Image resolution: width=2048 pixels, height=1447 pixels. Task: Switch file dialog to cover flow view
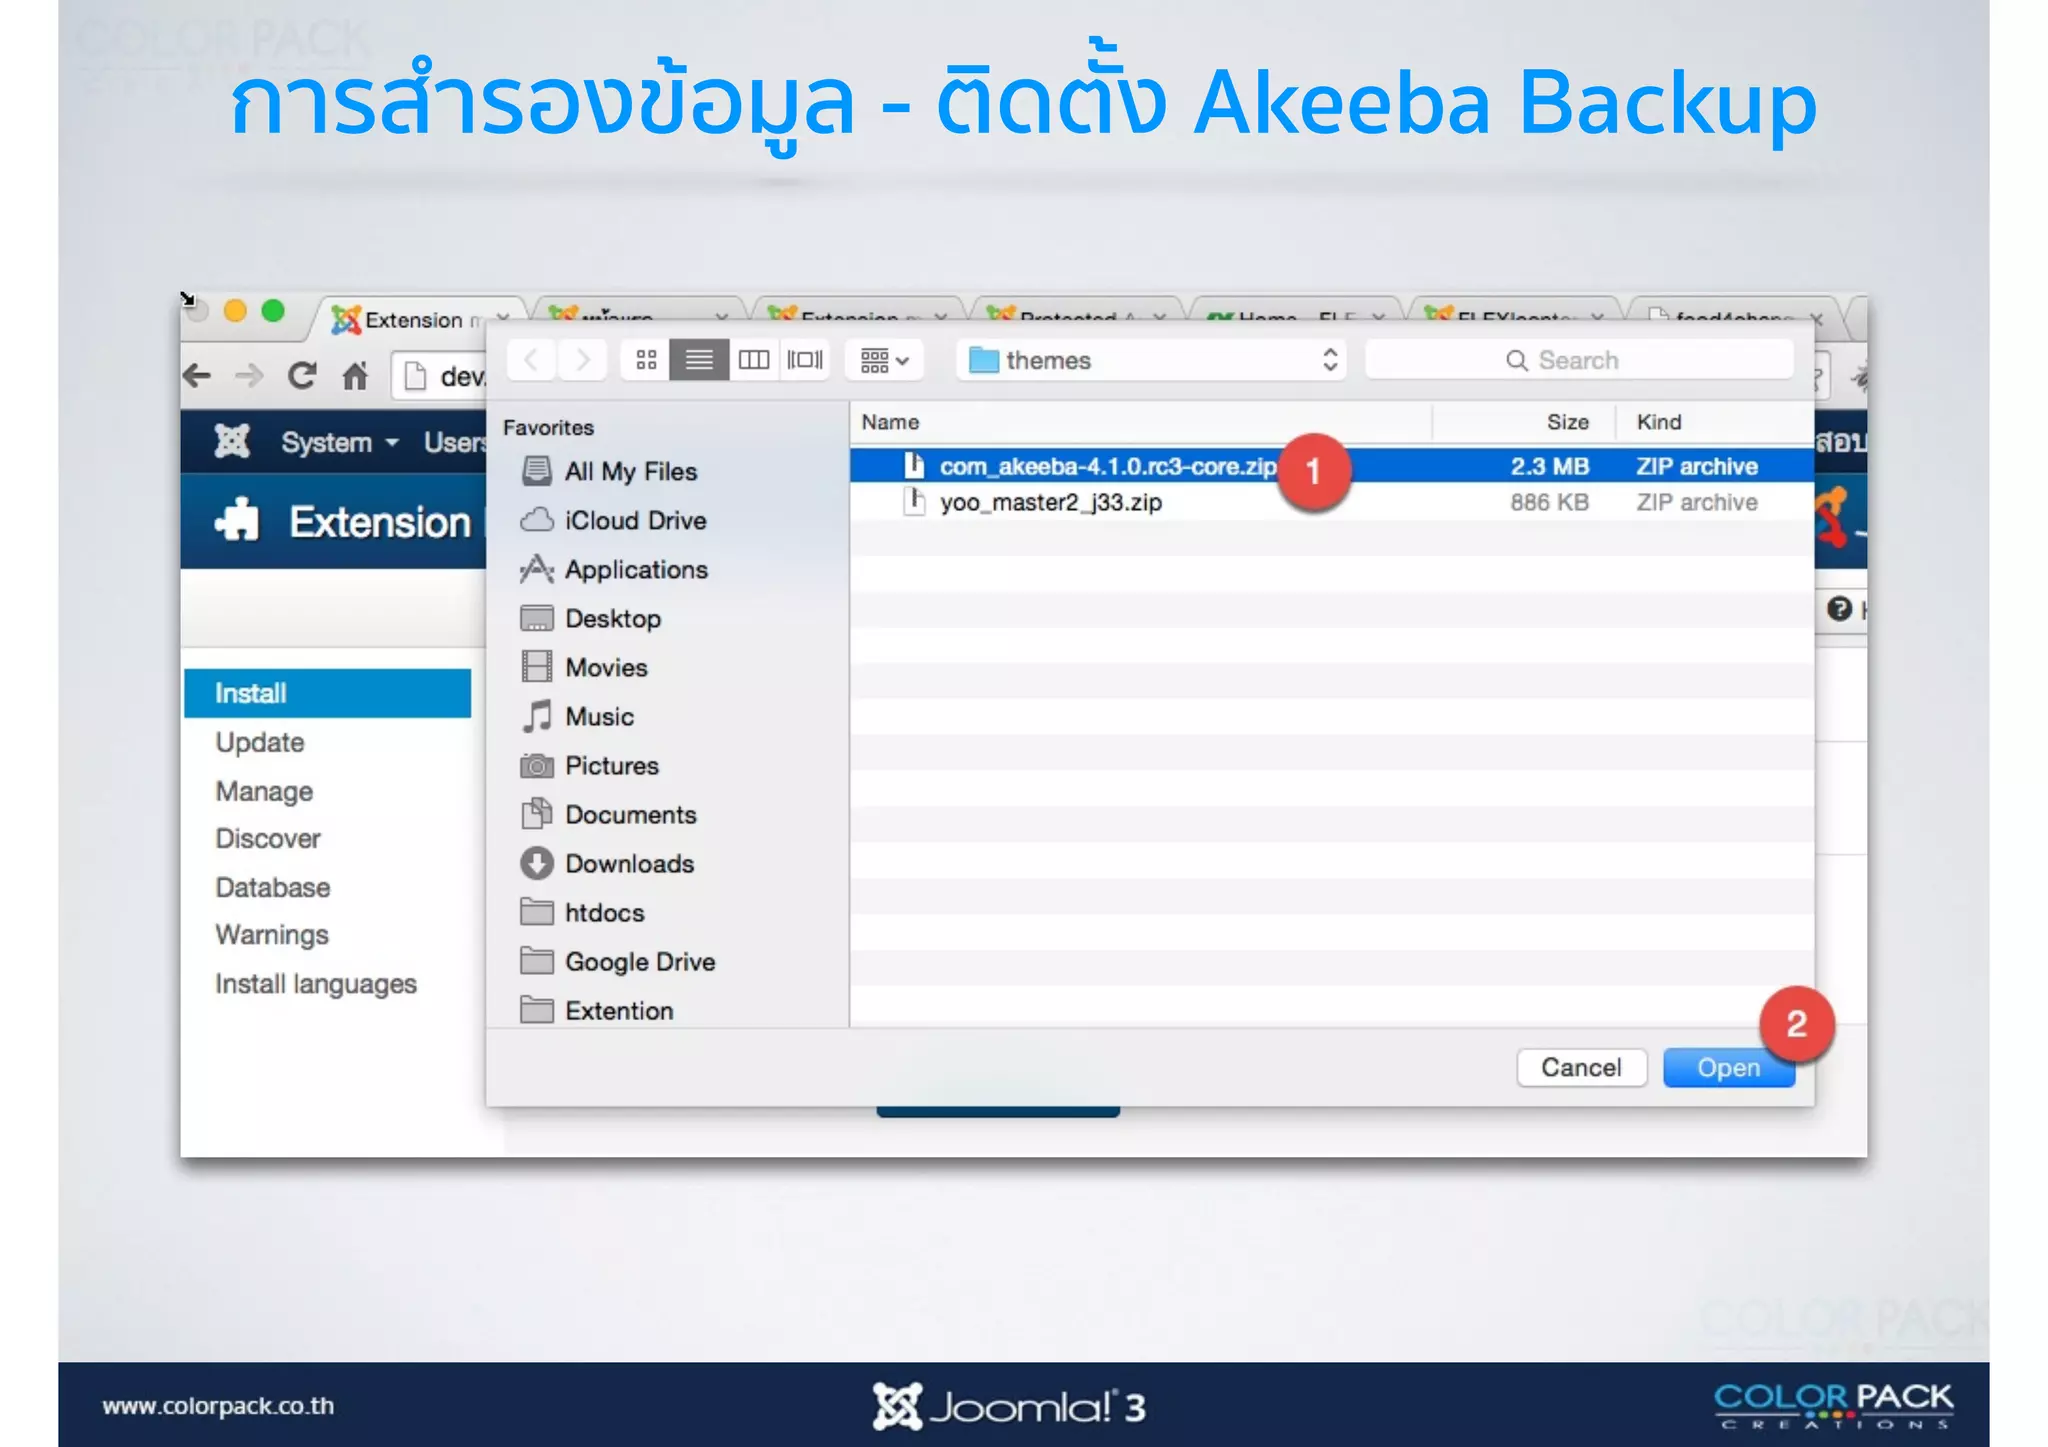point(805,360)
